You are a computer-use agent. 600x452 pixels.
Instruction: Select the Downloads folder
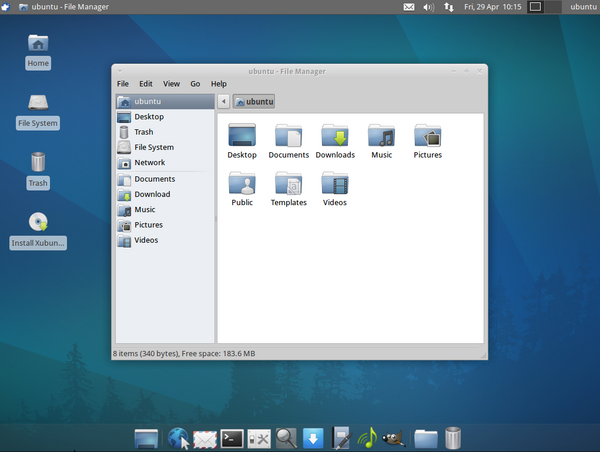pyautogui.click(x=335, y=134)
